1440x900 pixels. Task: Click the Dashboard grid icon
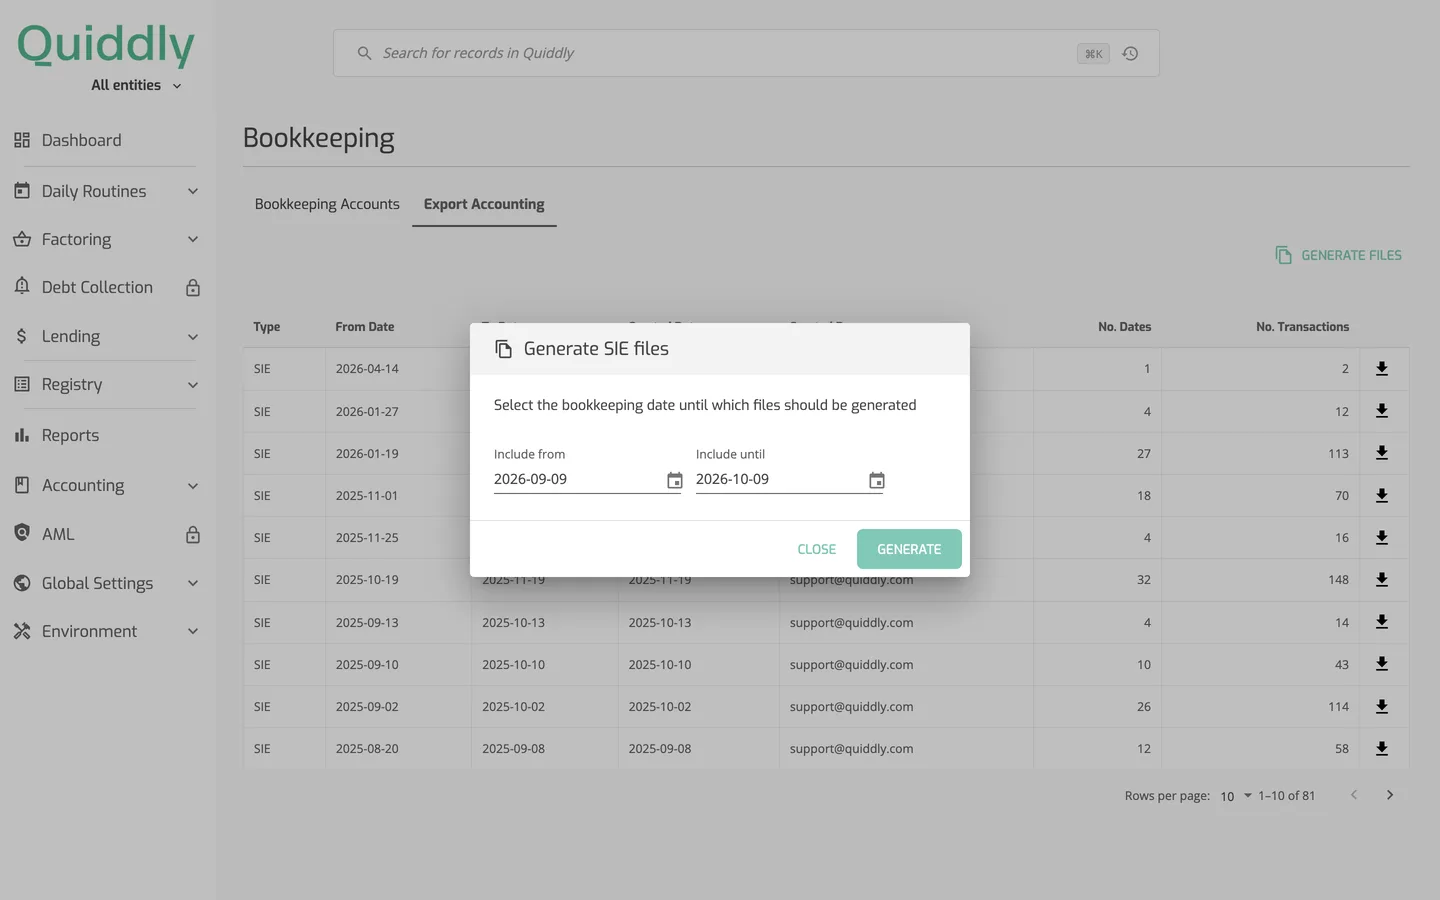(22, 140)
